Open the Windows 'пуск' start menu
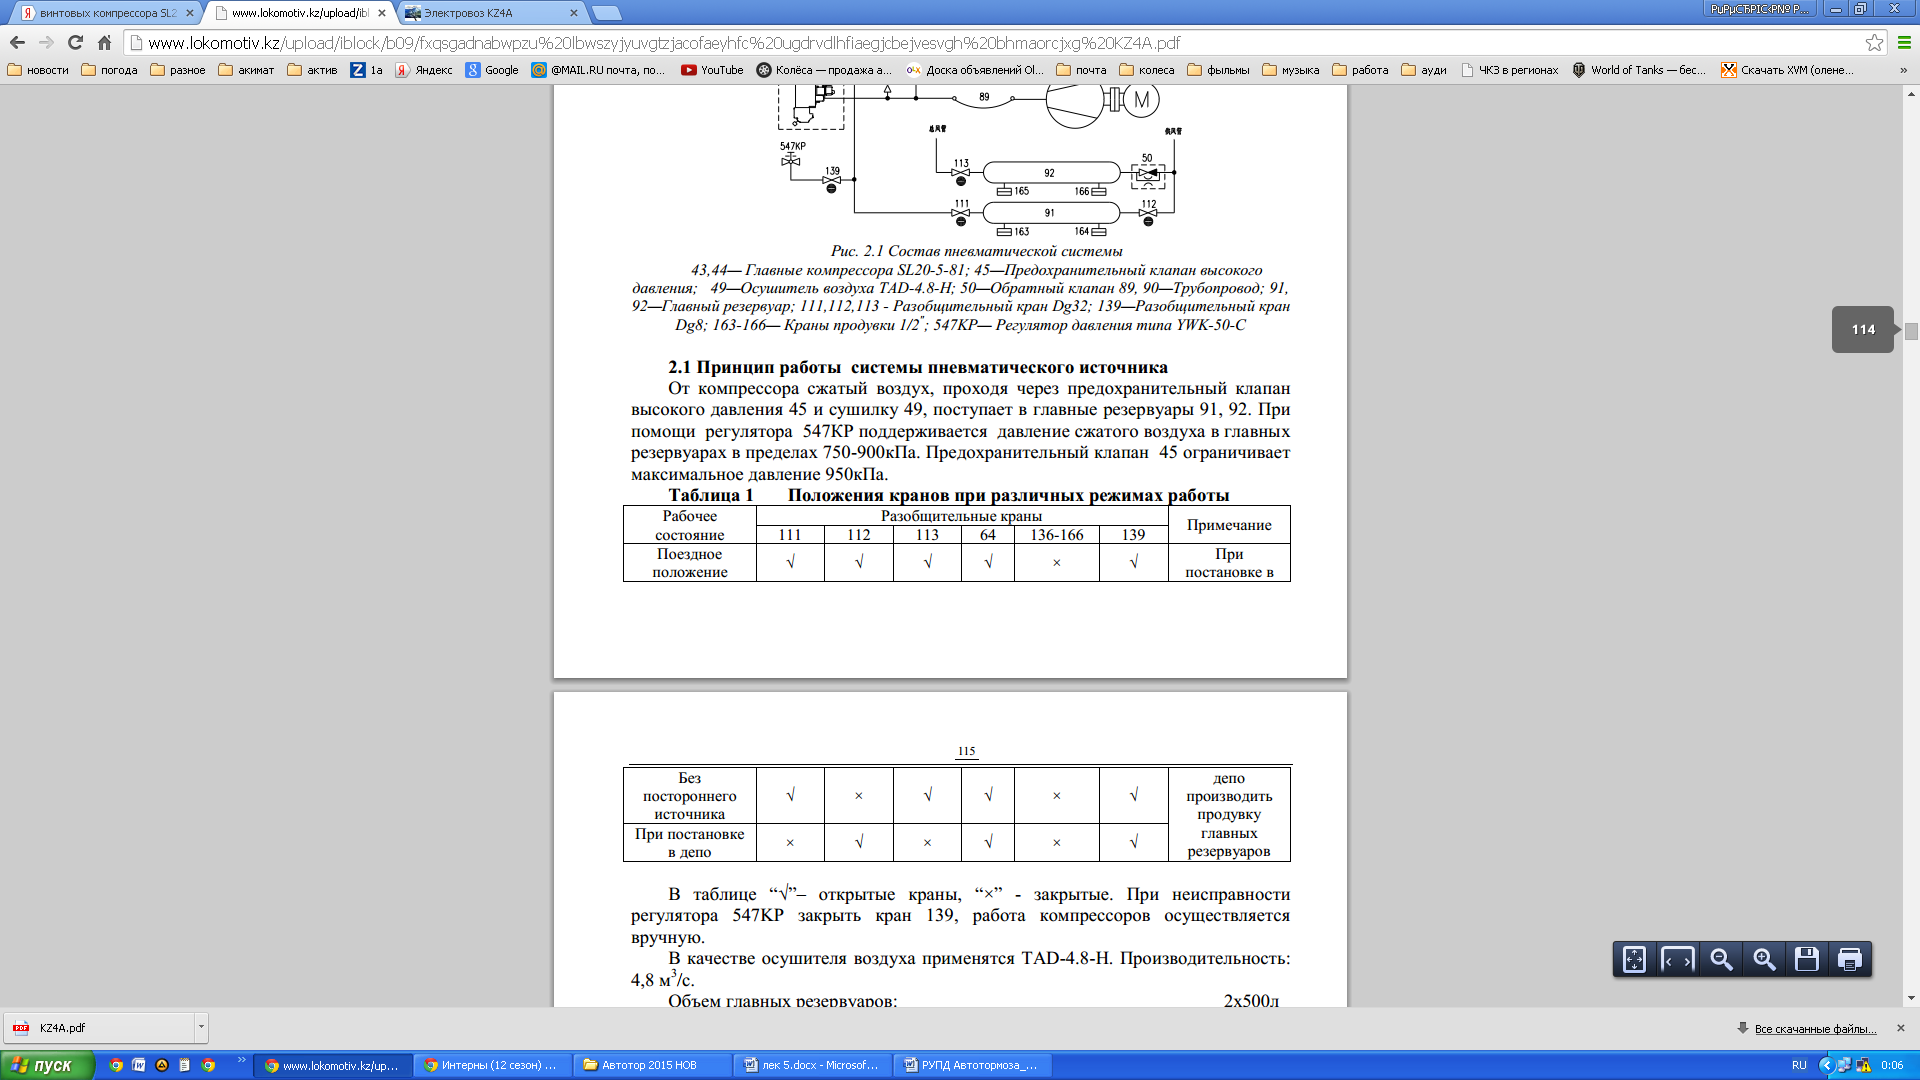 coord(47,1065)
